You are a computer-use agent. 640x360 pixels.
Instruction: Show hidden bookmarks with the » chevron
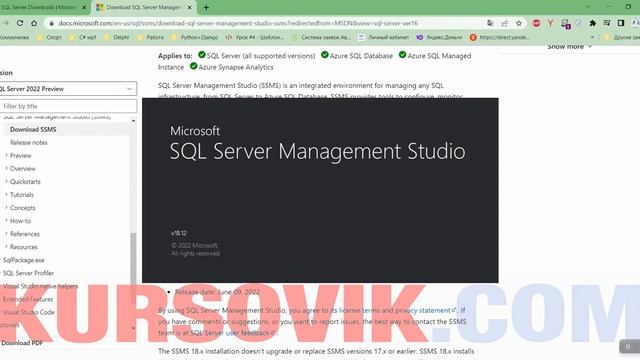click(x=592, y=37)
